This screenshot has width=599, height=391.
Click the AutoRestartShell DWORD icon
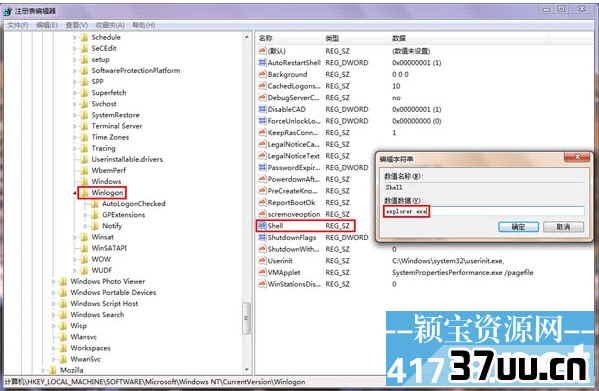262,63
